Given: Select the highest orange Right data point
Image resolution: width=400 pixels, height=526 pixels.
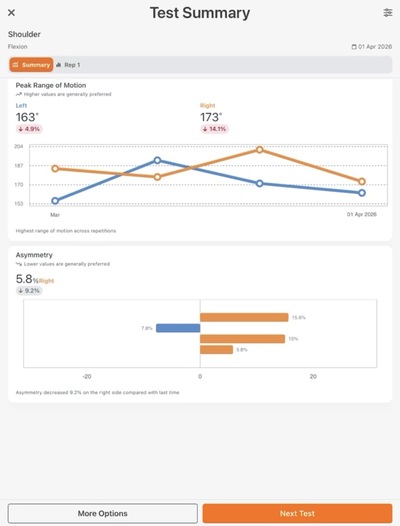Looking at the screenshot, I should pyautogui.click(x=259, y=150).
